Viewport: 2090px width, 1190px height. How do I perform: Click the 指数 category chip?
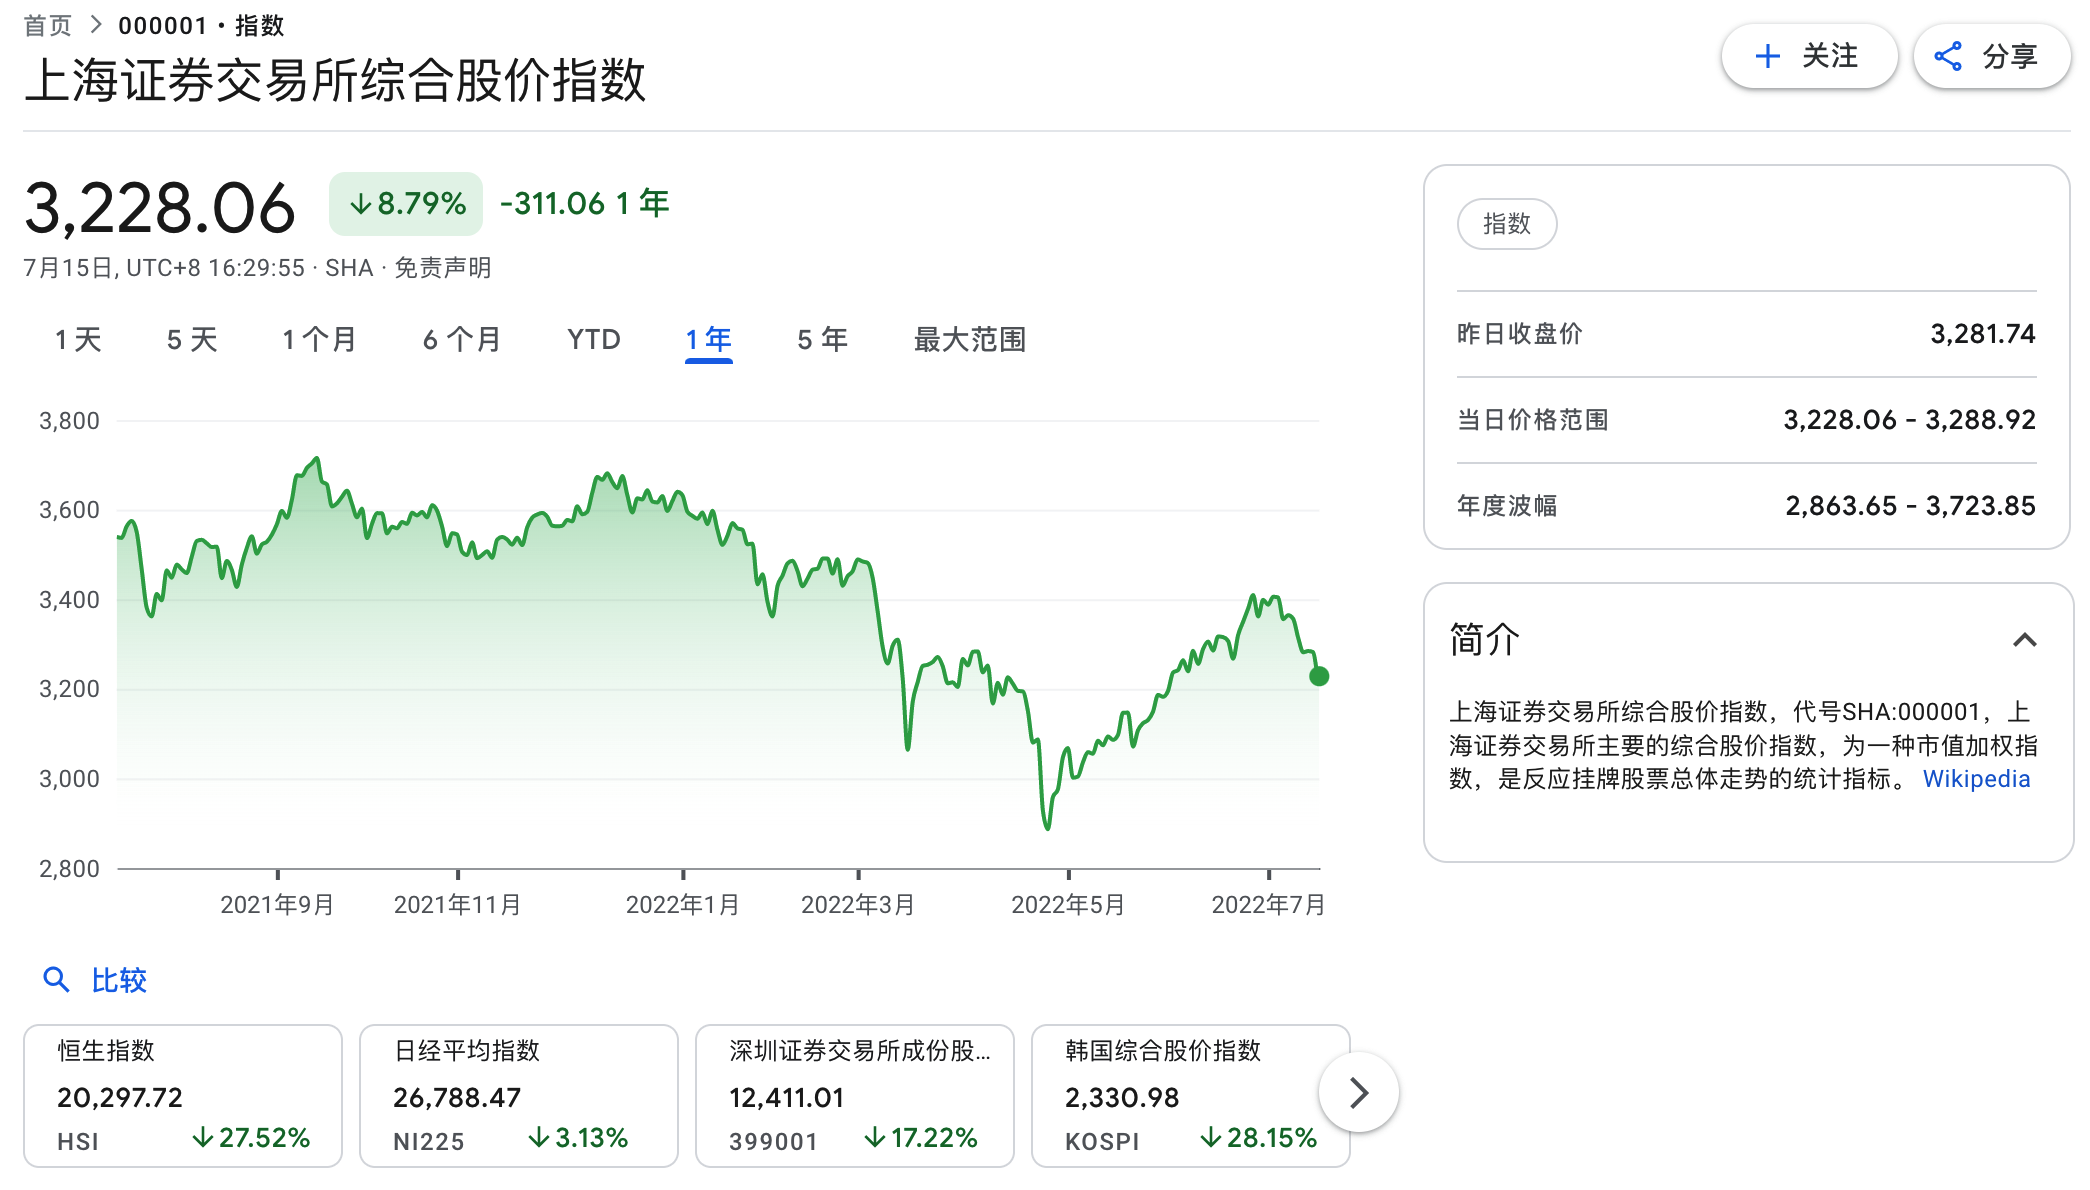[x=1506, y=224]
